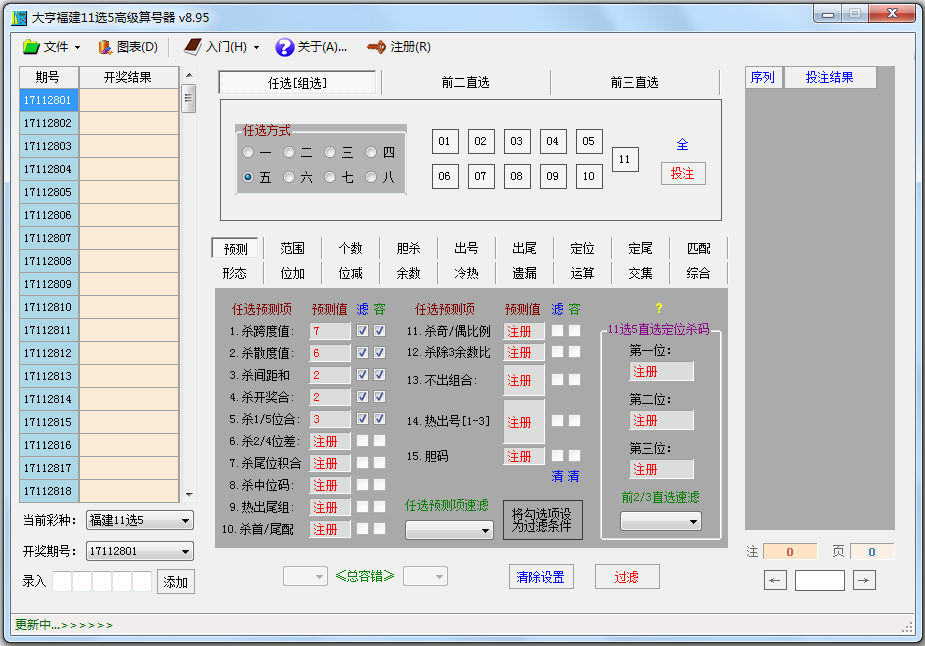925x646 pixels.
Task: Click the first 录入 number box
Action: pos(62,582)
